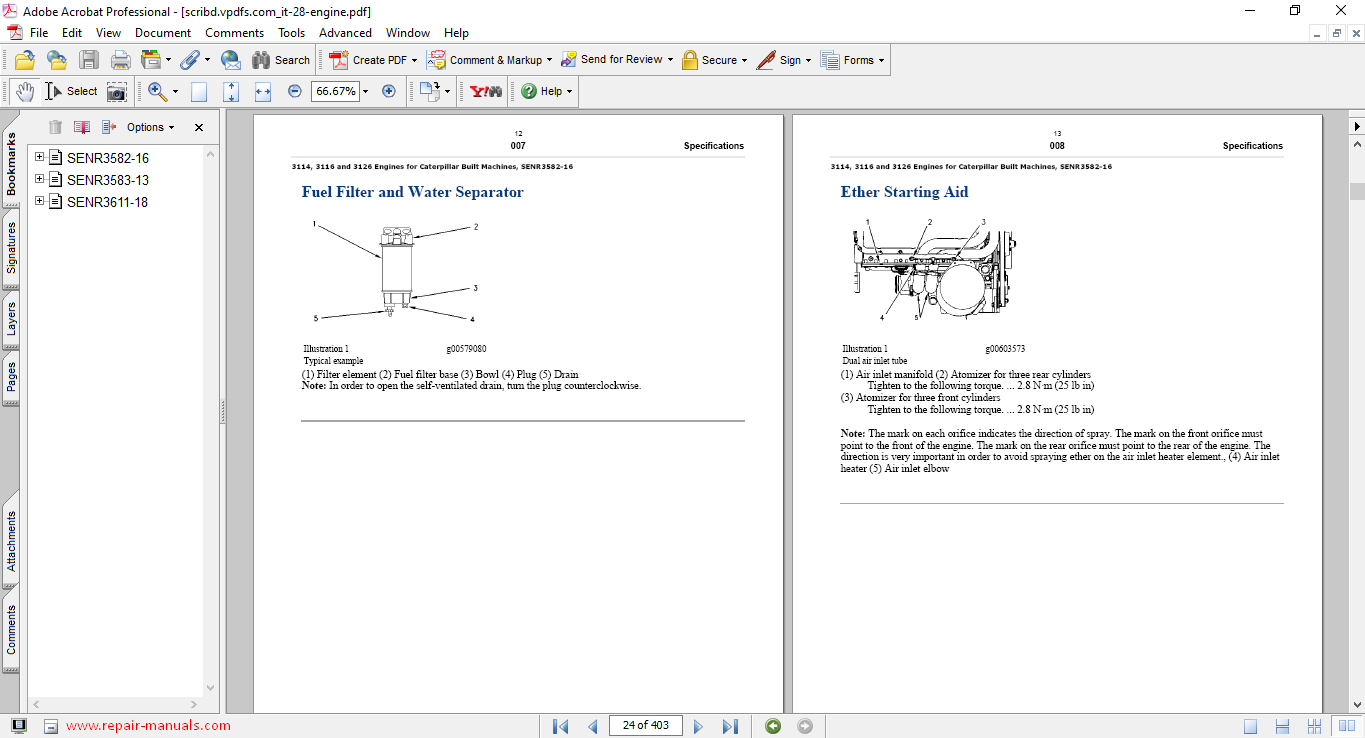Open the www.repair-manuals.com link
The height and width of the screenshot is (738, 1365).
148,726
